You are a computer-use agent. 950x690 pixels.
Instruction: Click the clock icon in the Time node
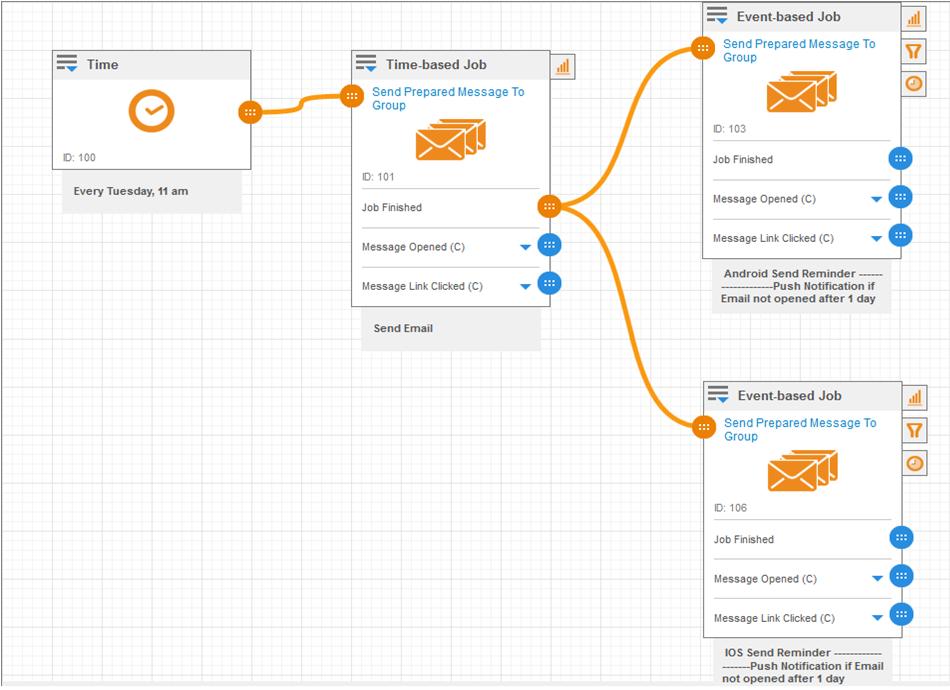coord(151,111)
